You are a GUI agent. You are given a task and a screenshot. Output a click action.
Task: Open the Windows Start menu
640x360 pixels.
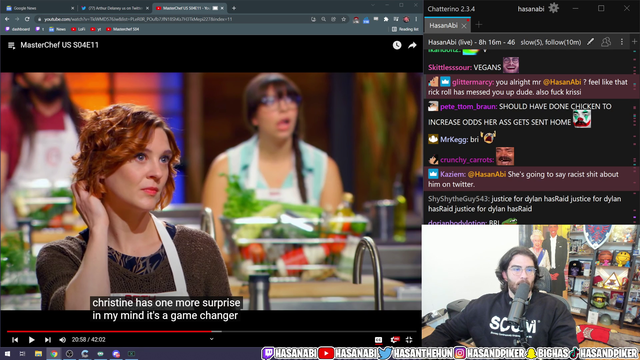7,353
